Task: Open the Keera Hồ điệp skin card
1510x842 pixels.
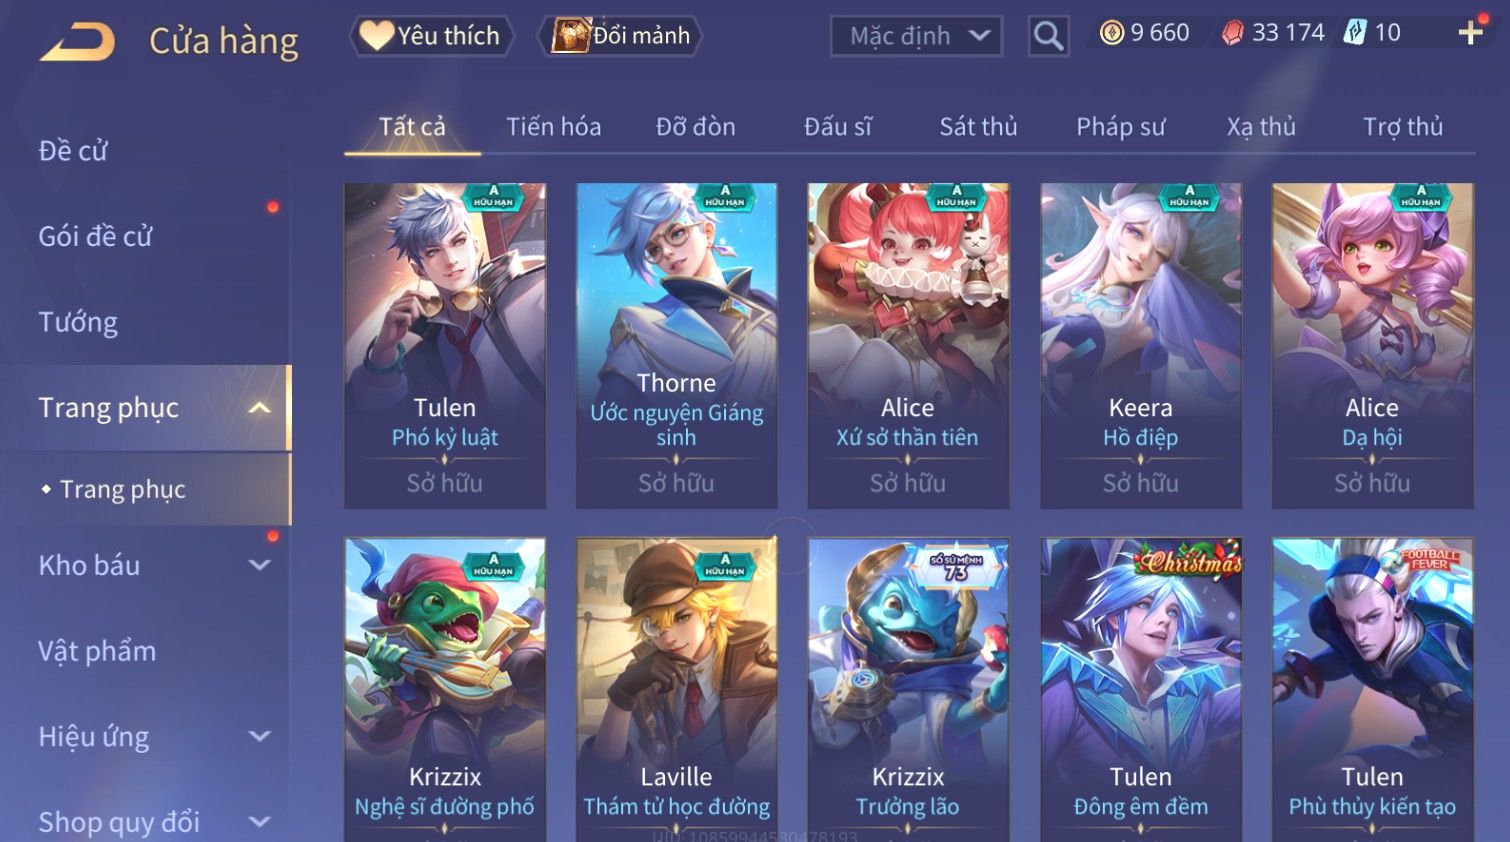Action: click(x=1141, y=345)
